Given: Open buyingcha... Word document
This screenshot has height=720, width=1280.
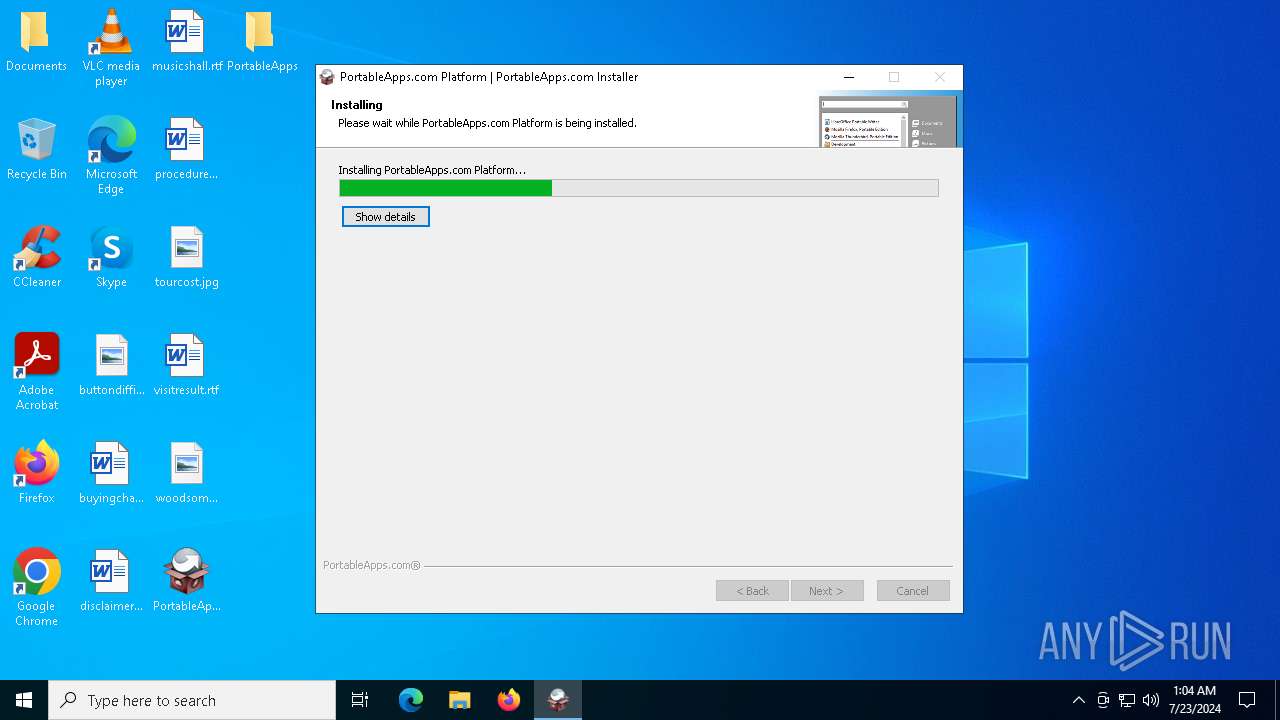Looking at the screenshot, I should pyautogui.click(x=111, y=473).
